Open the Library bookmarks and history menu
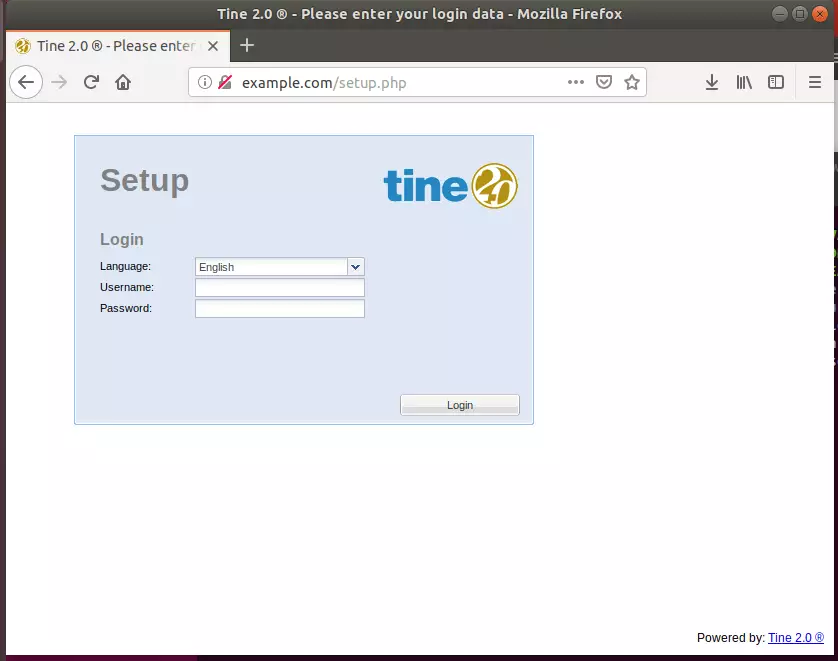Screen dimensions: 838x661 [x=744, y=82]
